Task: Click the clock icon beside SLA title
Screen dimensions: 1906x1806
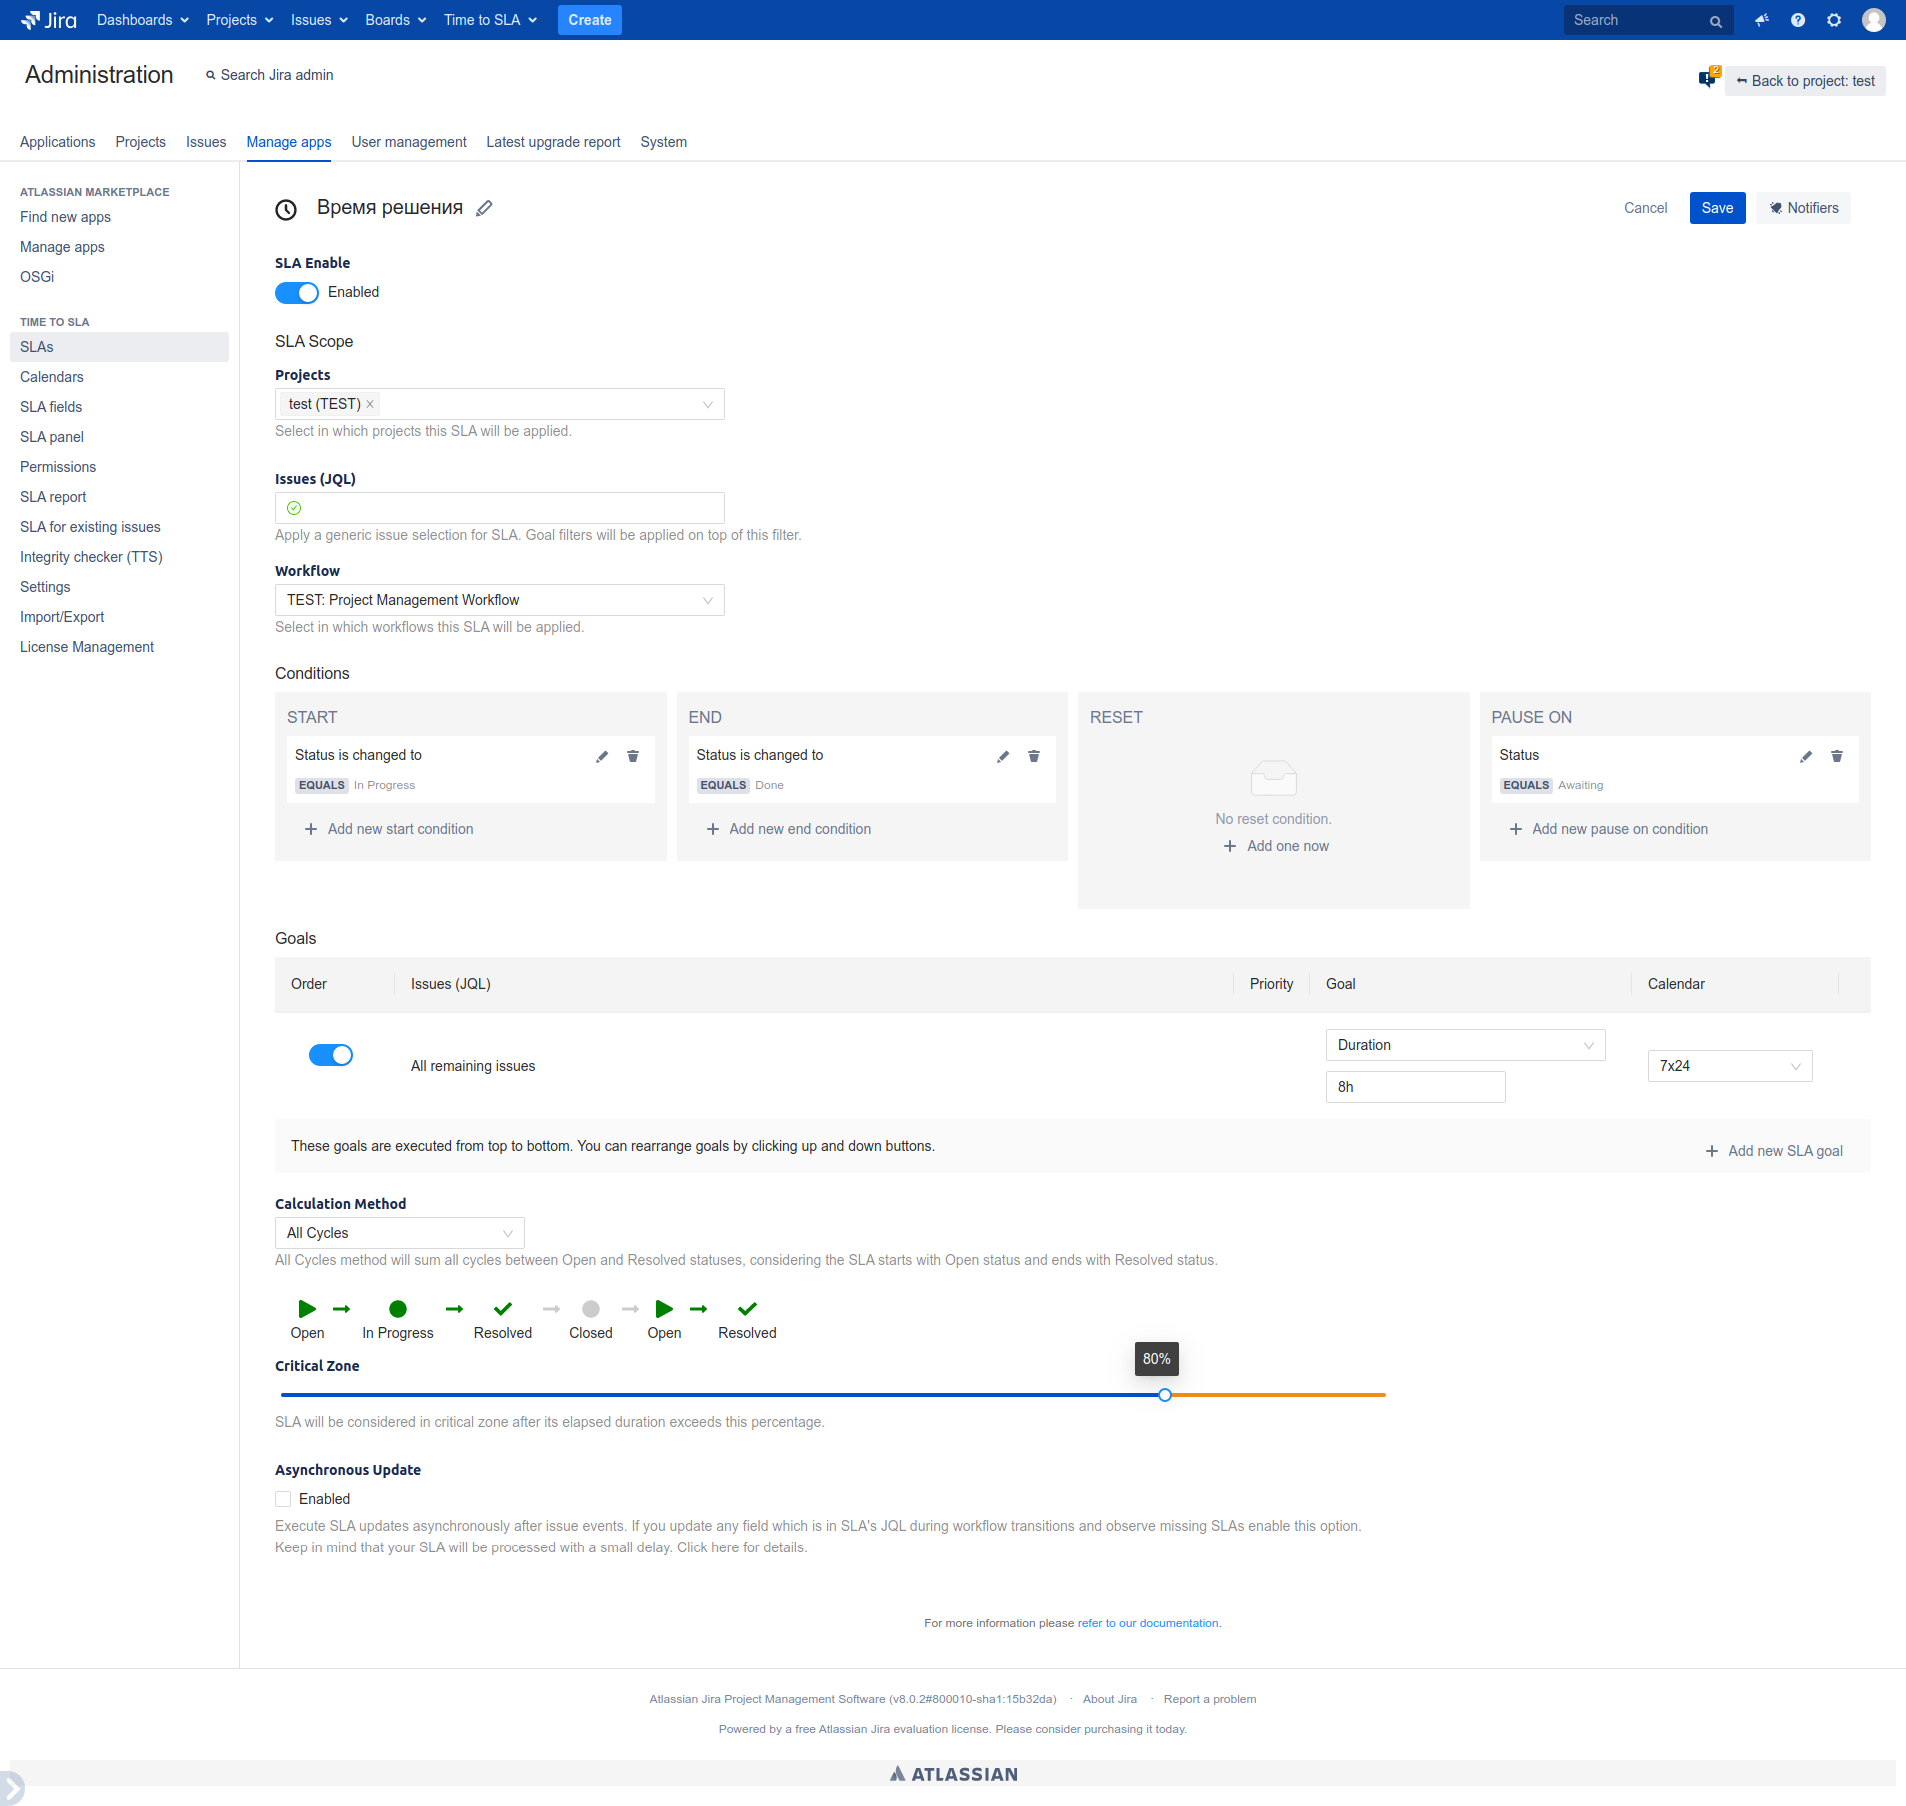Action: tap(286, 209)
